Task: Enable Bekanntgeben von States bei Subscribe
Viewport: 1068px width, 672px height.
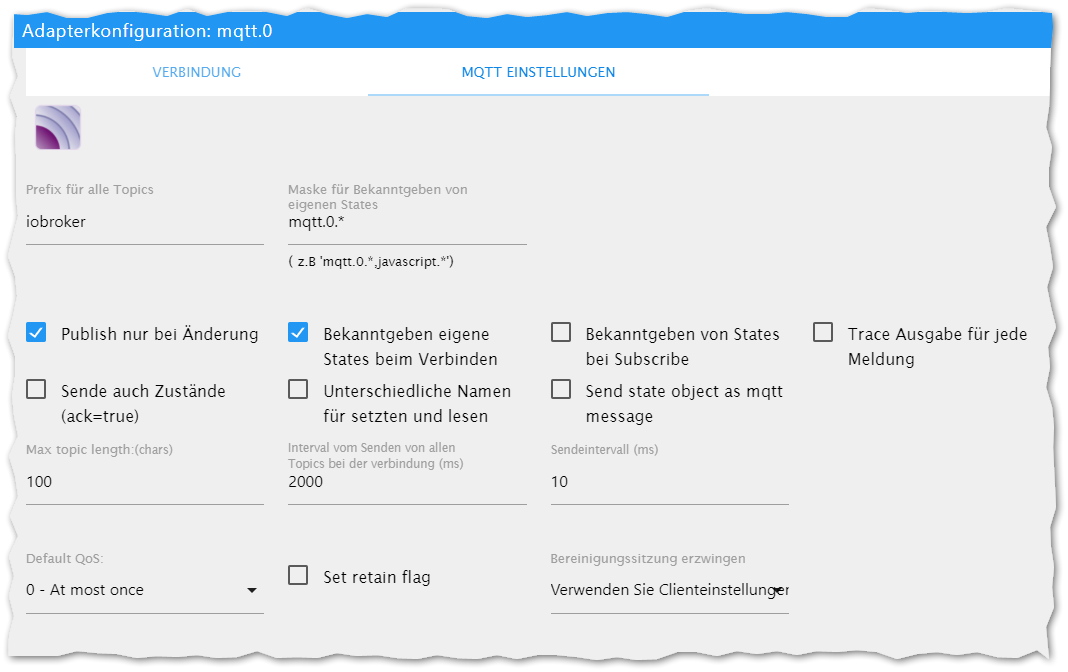Action: tap(561, 333)
